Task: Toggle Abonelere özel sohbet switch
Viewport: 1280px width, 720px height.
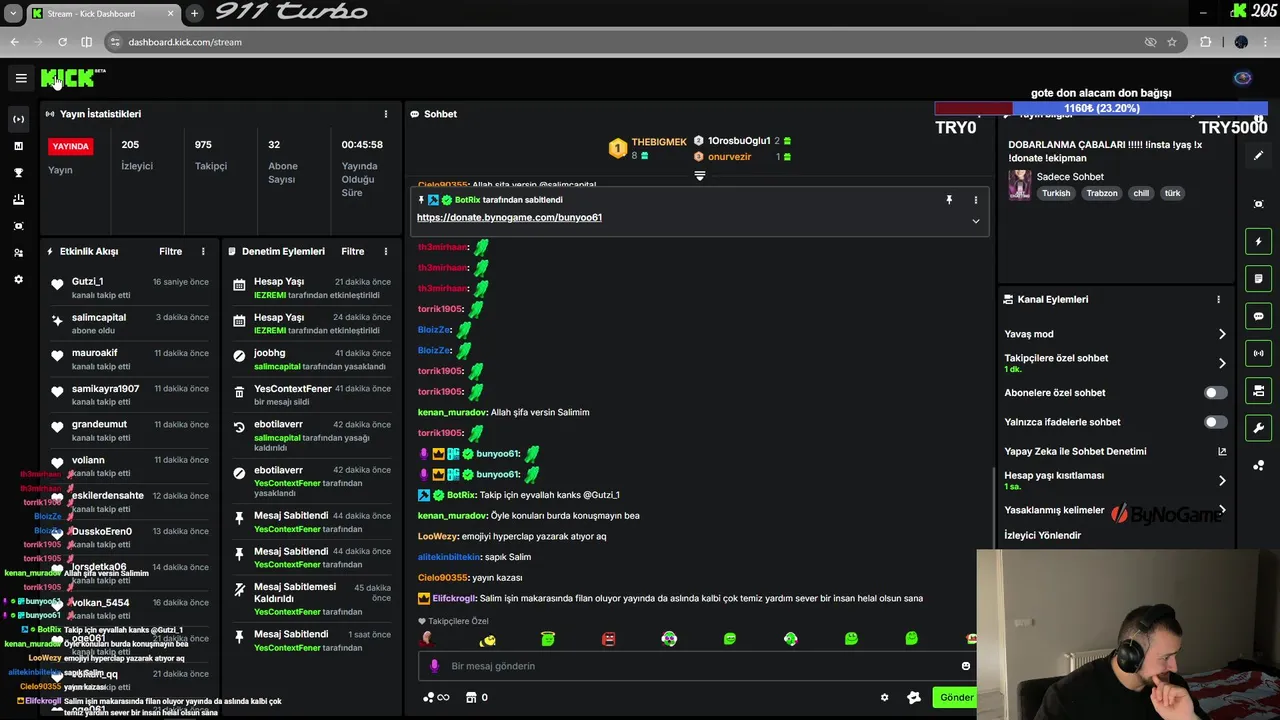Action: coord(1215,393)
